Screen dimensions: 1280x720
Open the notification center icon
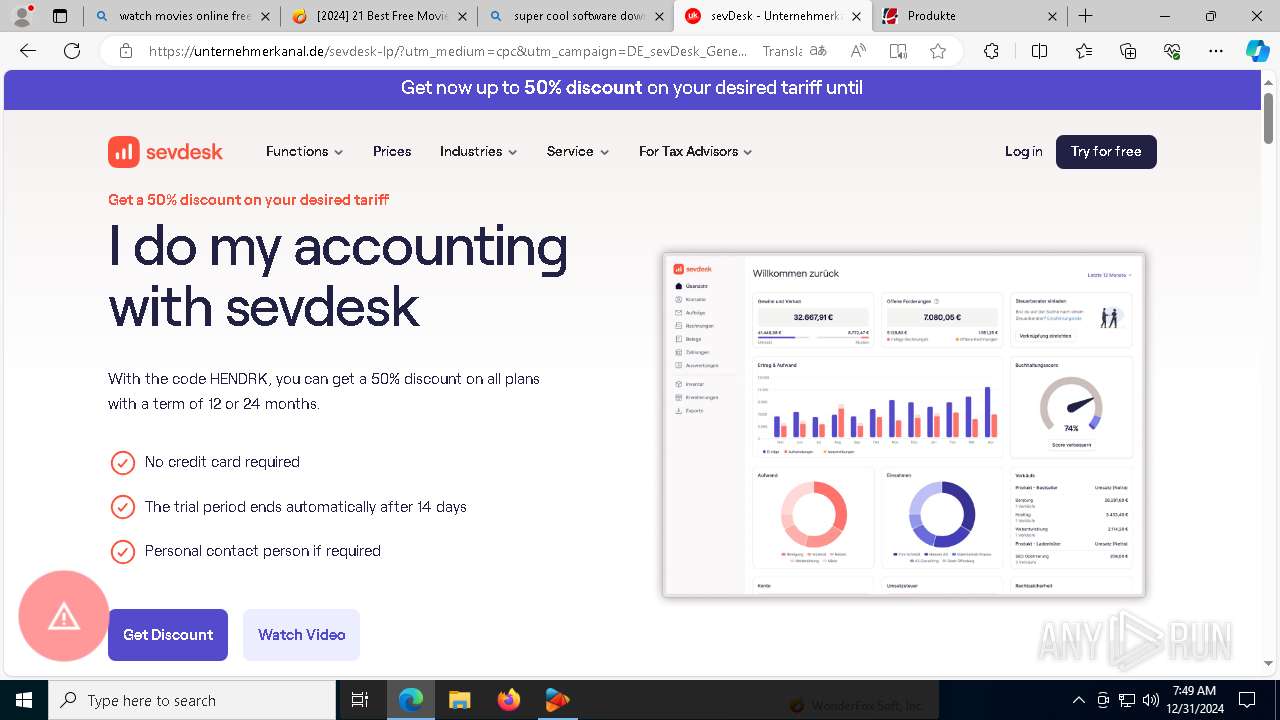pos(1247,700)
